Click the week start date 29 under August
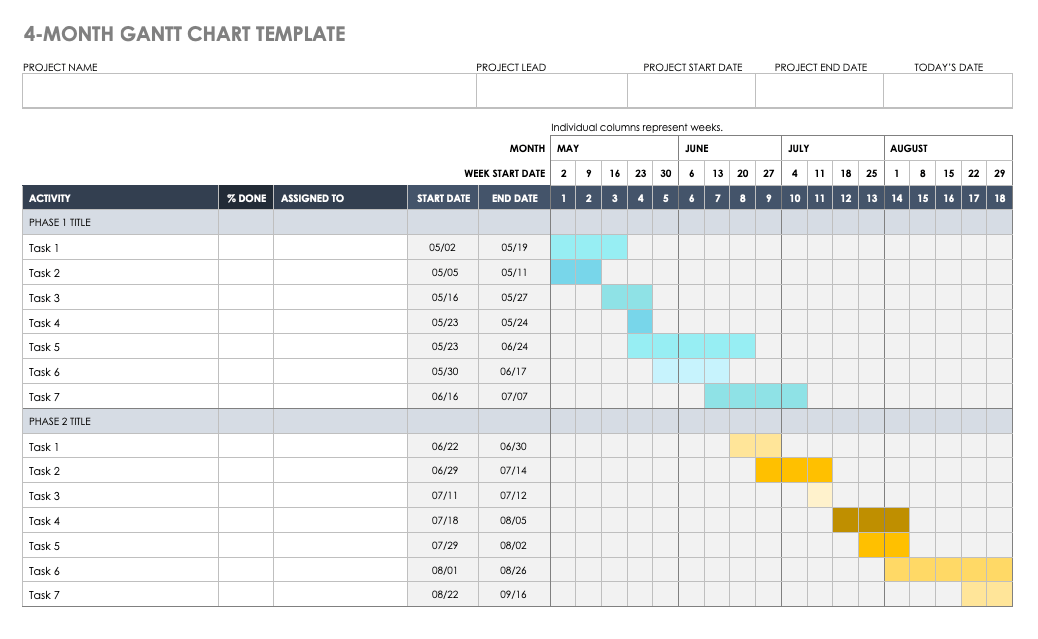Screen dimensions: 1038x639 click(x=999, y=172)
